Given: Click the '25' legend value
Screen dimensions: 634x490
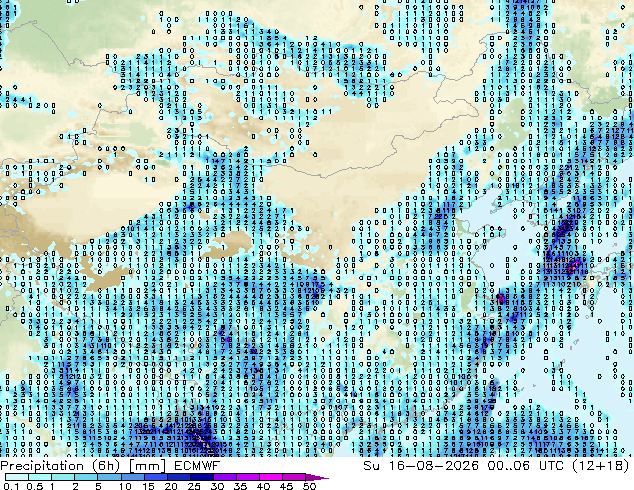Looking at the screenshot, I should (194, 486).
